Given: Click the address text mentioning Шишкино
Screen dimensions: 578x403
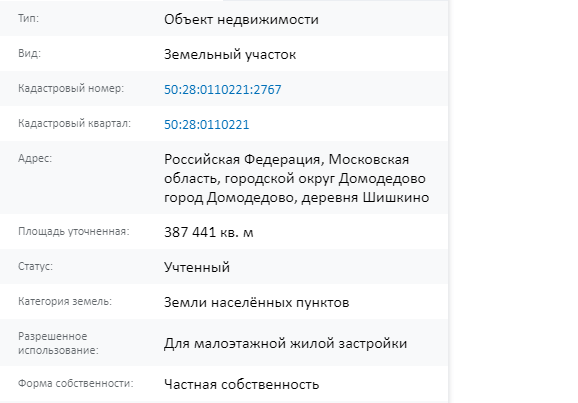Looking at the screenshot, I should pos(296,178).
